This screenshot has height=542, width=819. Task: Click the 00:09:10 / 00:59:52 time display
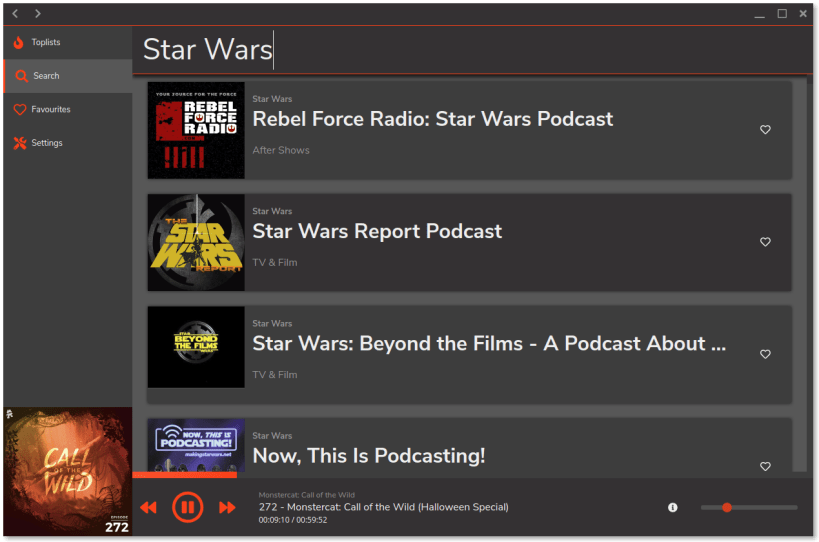(x=292, y=520)
